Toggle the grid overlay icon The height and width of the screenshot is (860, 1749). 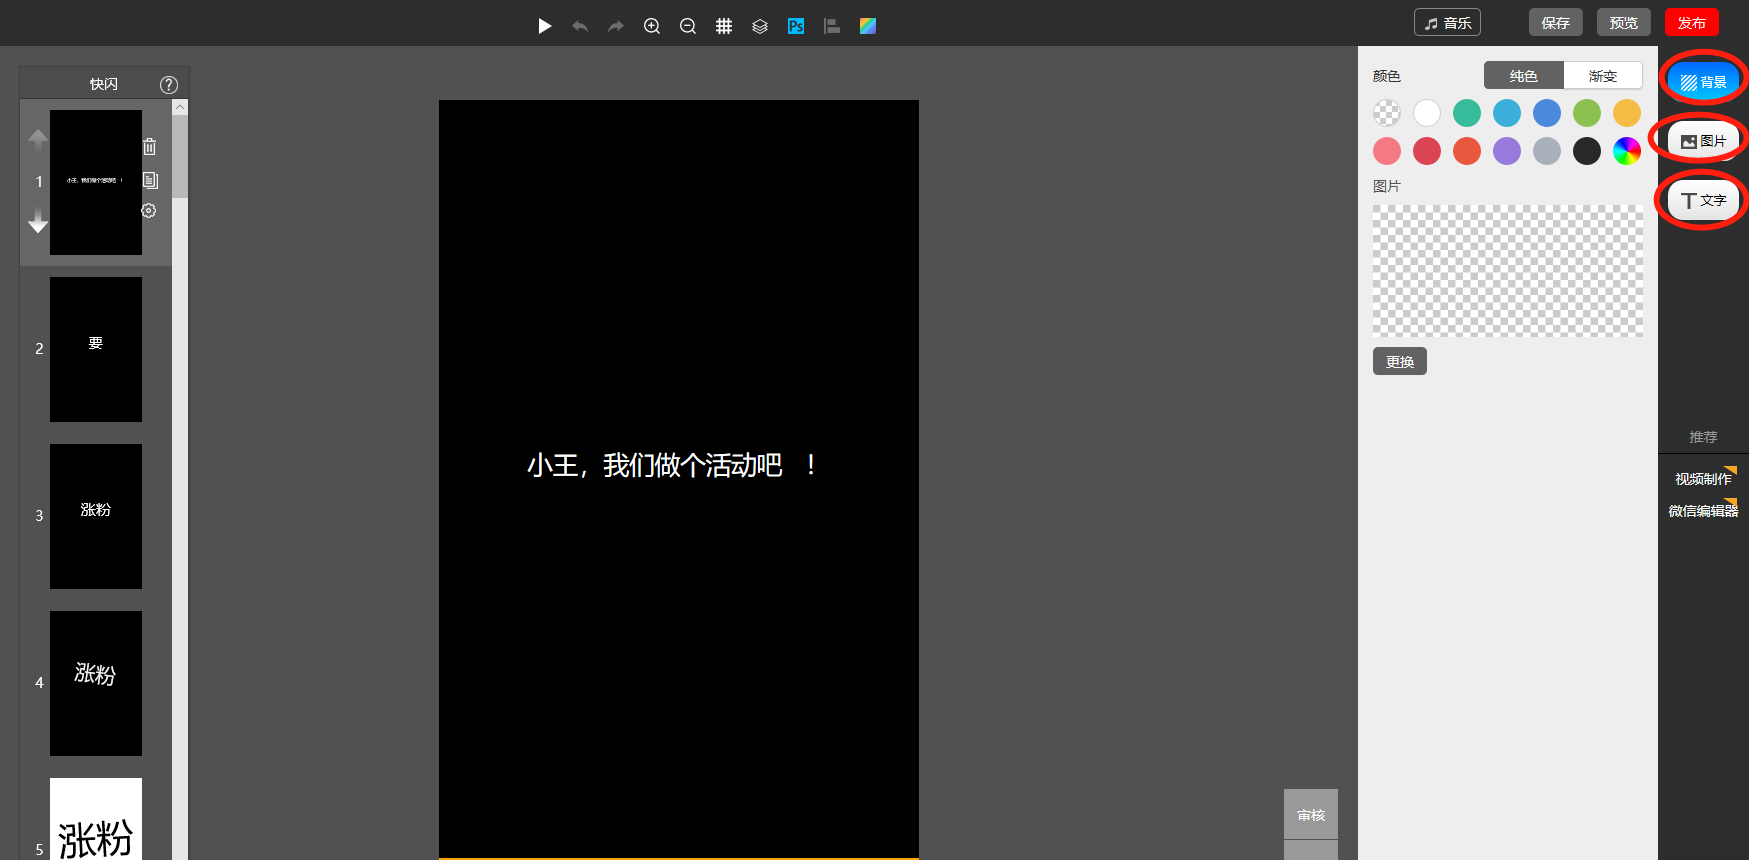click(x=724, y=26)
